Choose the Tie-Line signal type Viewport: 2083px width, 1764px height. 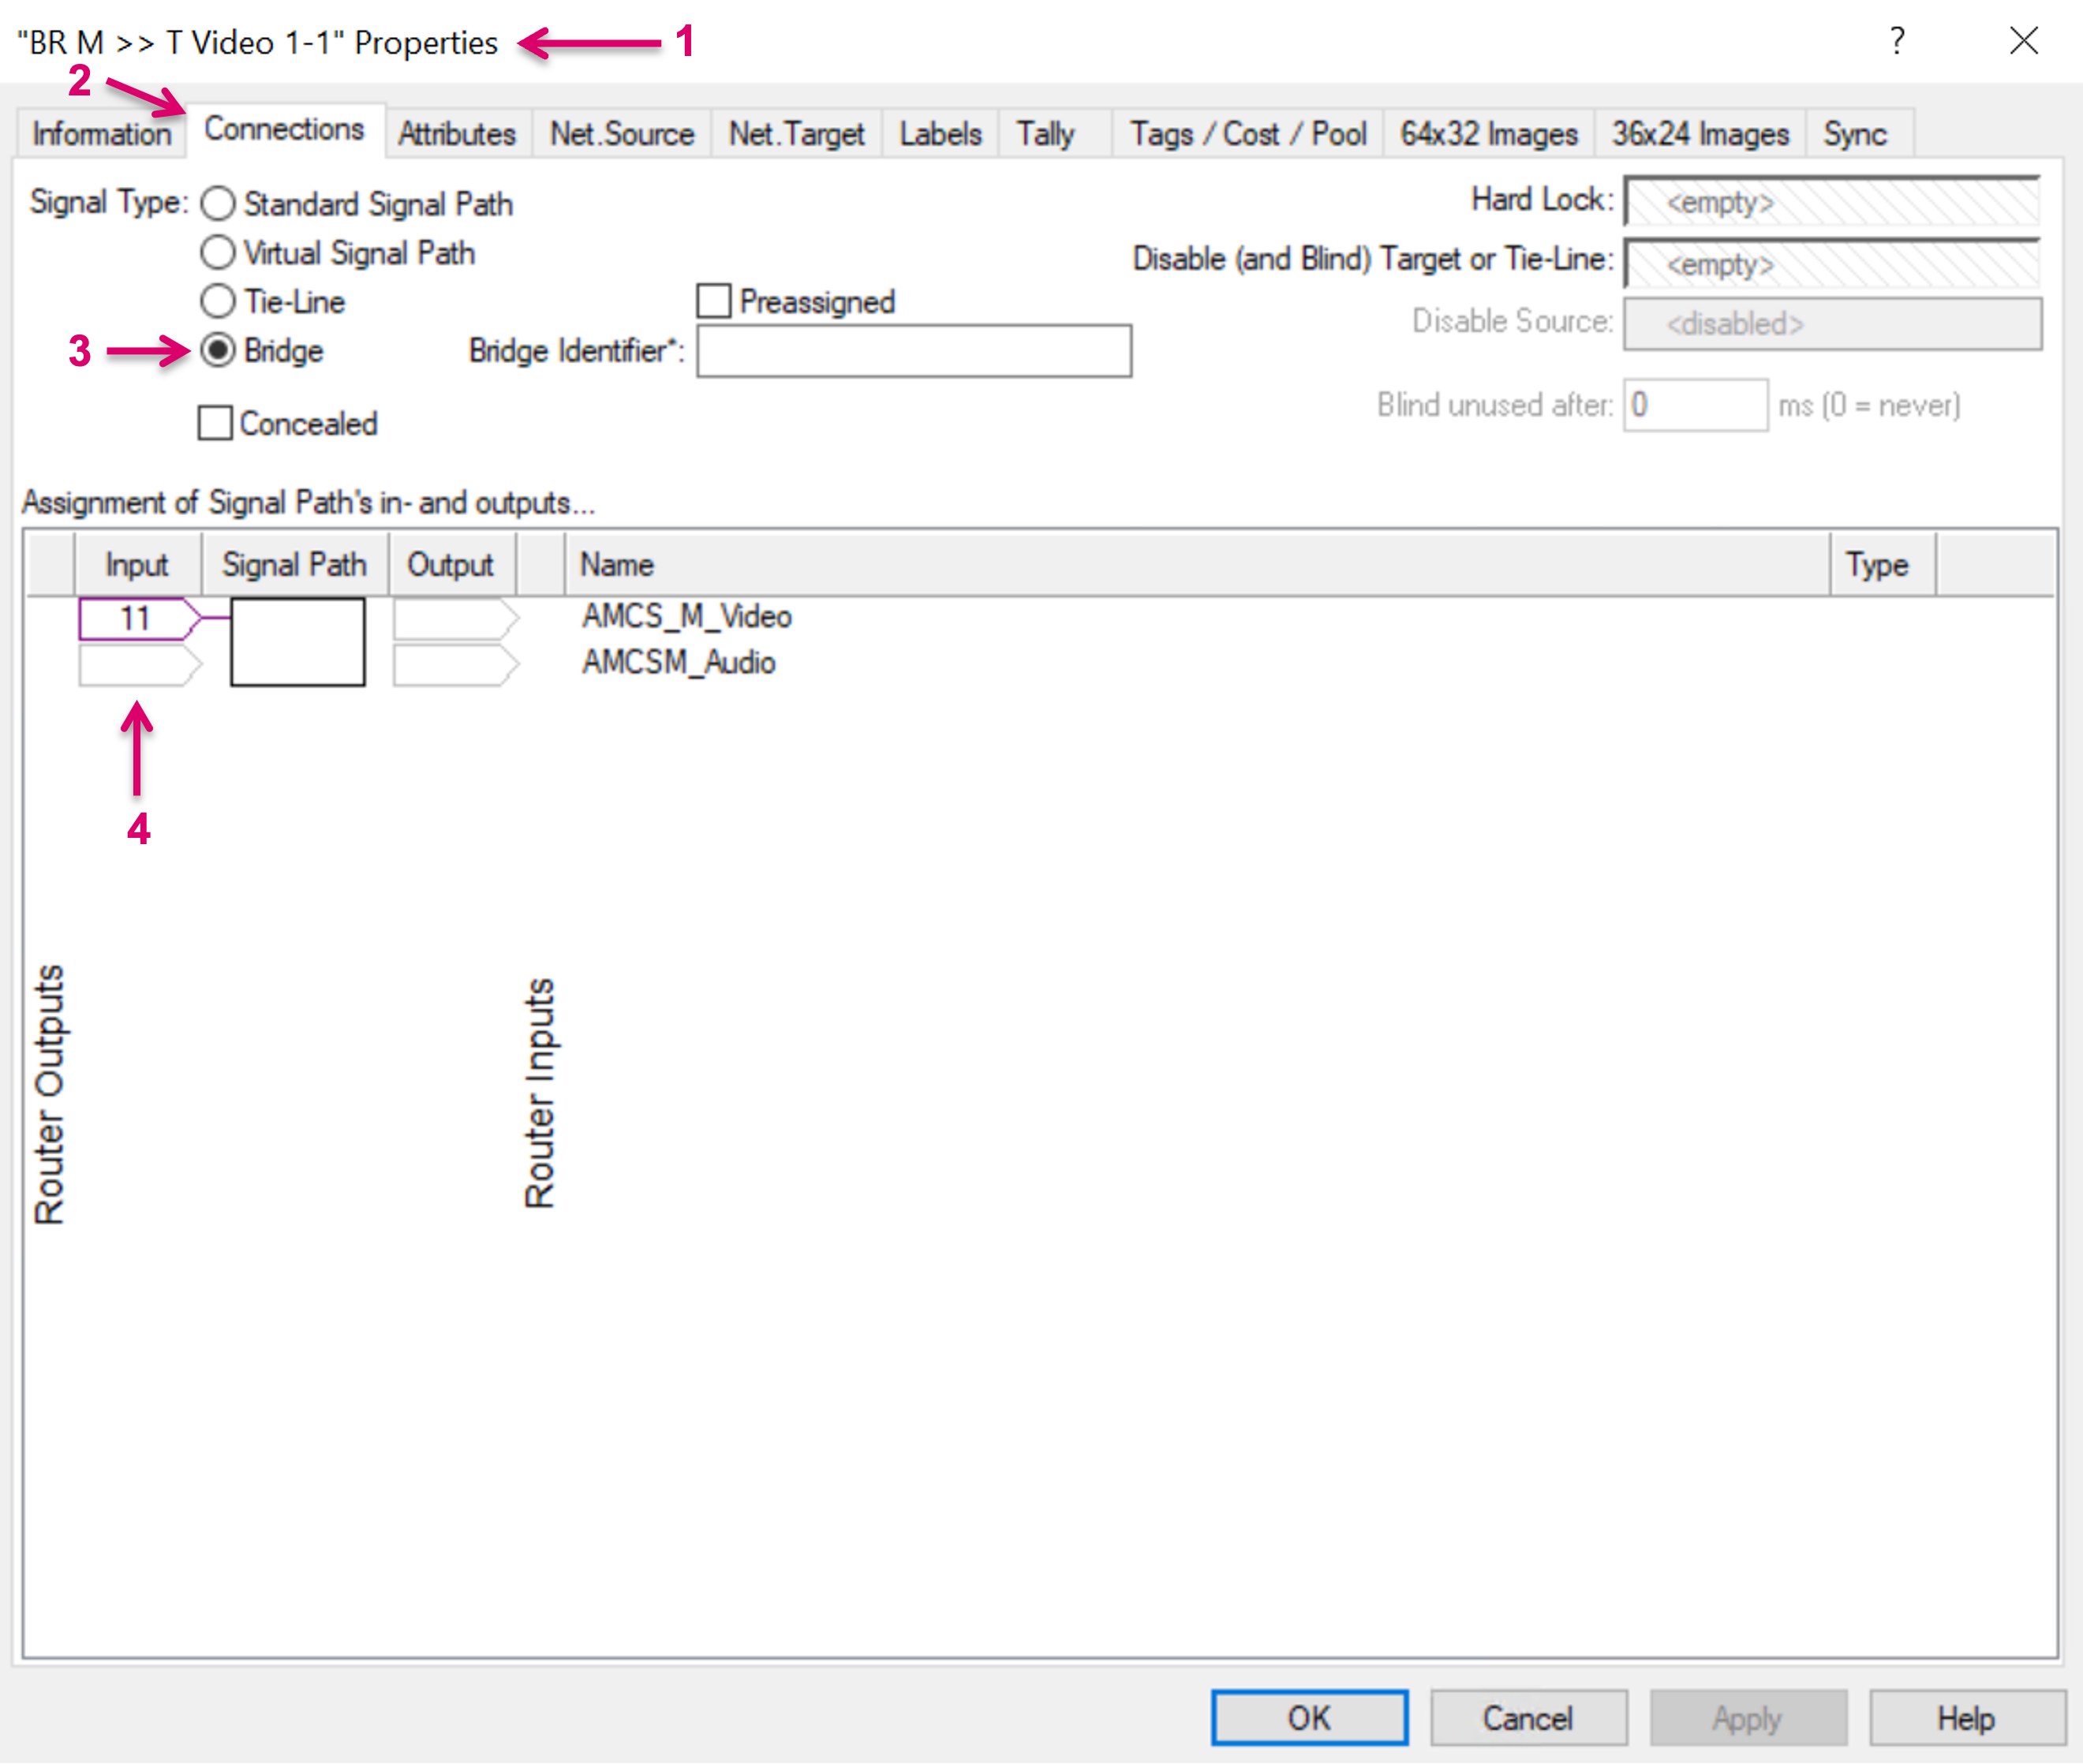coord(218,301)
